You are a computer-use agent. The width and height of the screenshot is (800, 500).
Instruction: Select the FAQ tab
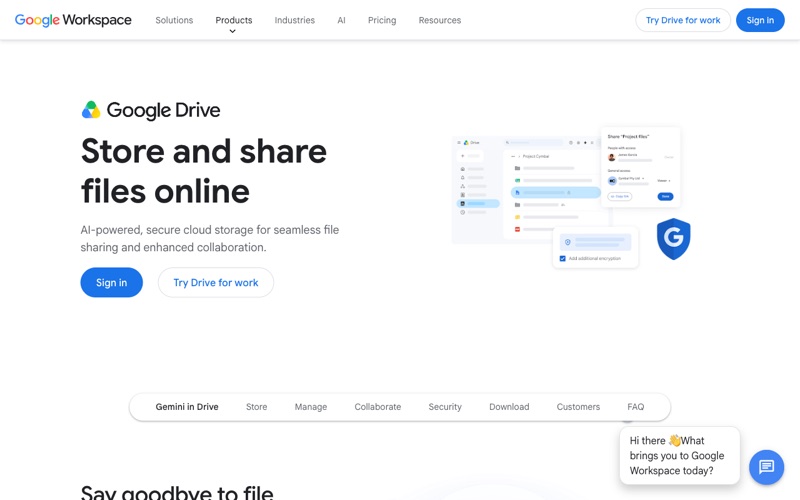tap(635, 407)
